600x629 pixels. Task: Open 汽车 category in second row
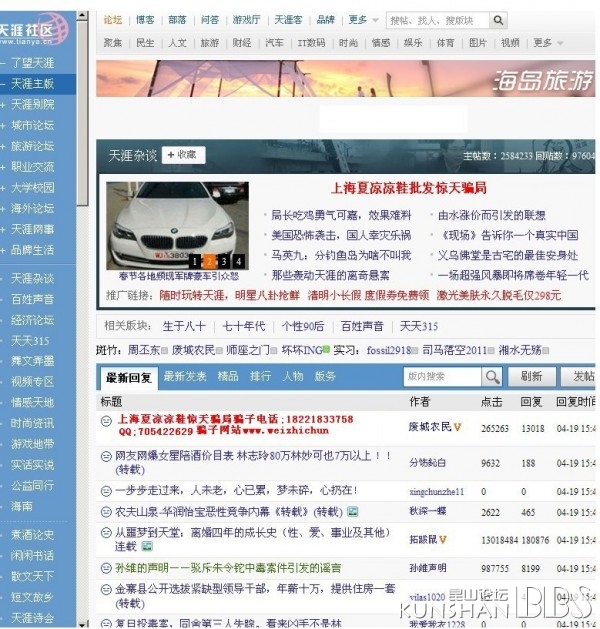click(274, 43)
